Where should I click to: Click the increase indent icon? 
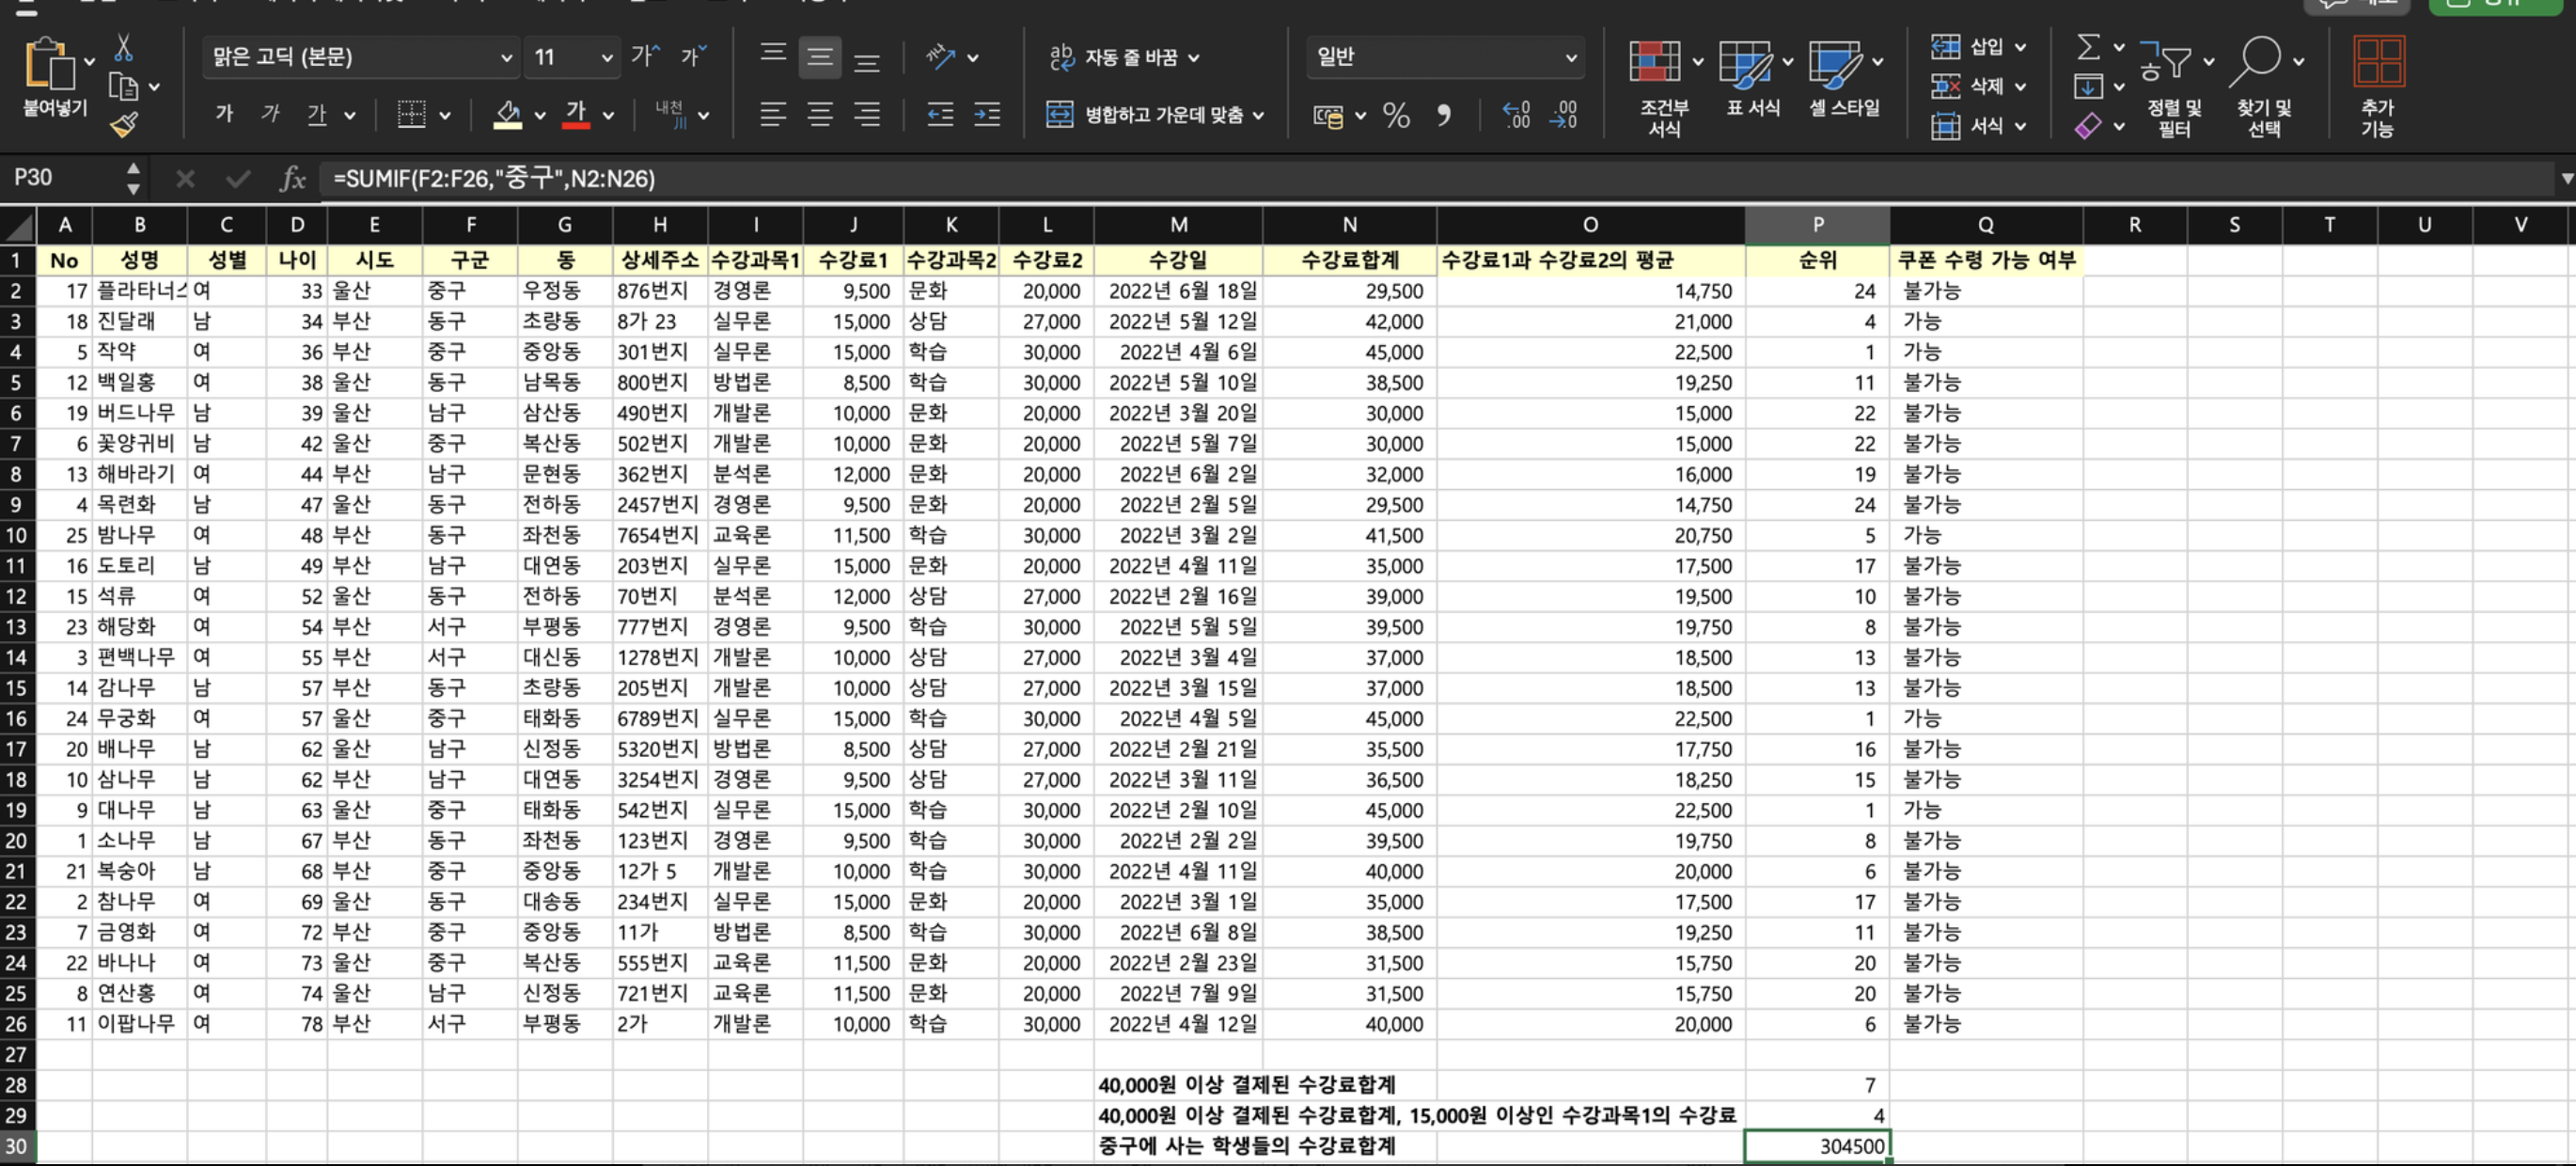(x=987, y=115)
